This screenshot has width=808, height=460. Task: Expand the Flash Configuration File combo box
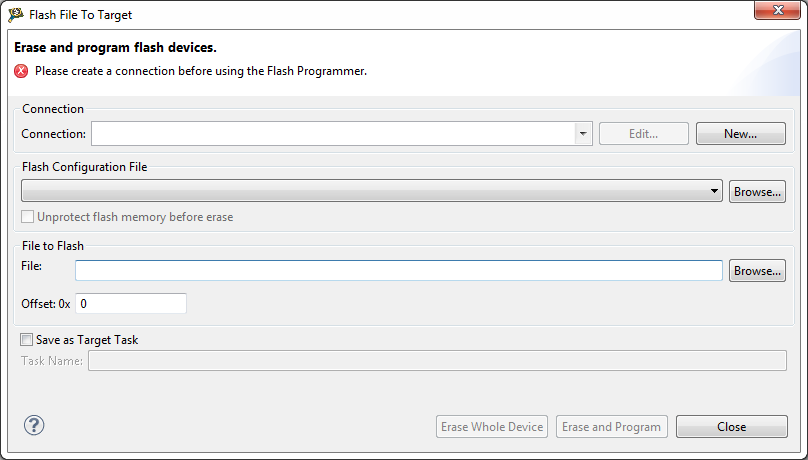372,191
